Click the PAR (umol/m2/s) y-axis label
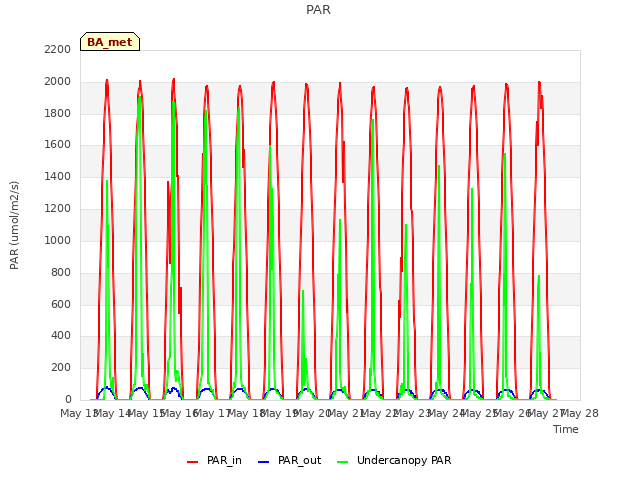This screenshot has height=480, width=640. [14, 225]
